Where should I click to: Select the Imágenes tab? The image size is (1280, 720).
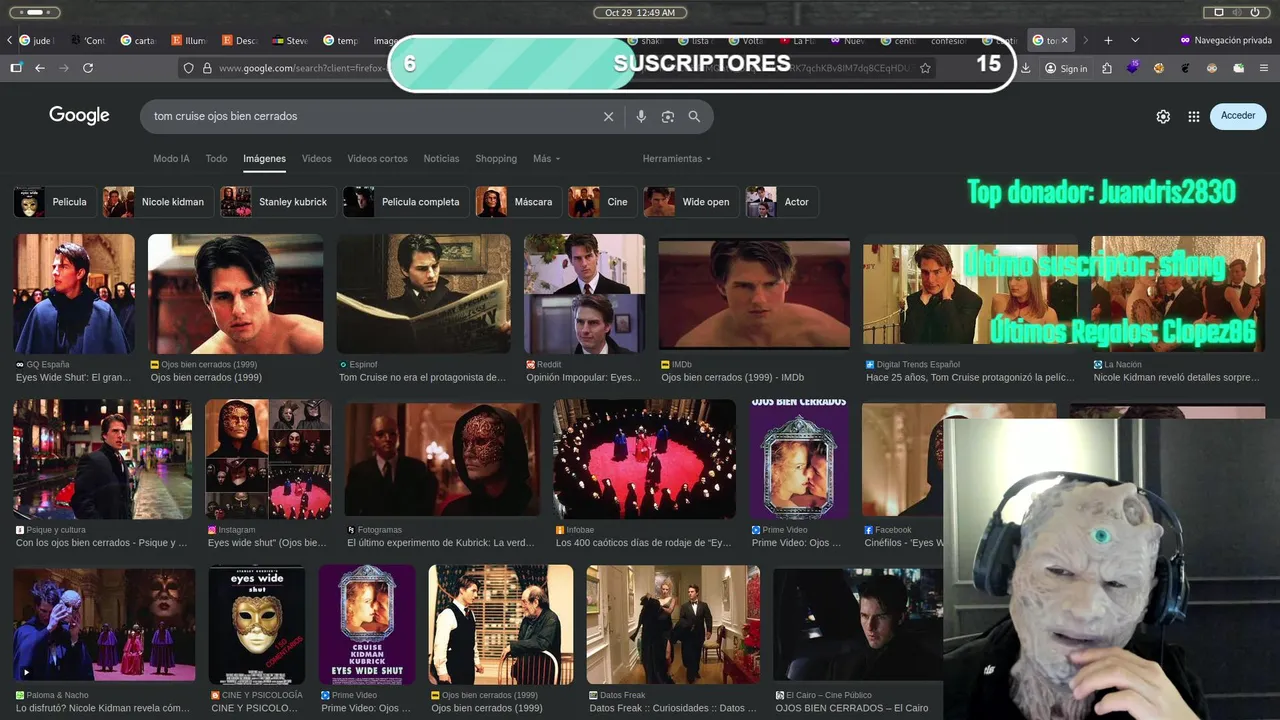click(264, 158)
